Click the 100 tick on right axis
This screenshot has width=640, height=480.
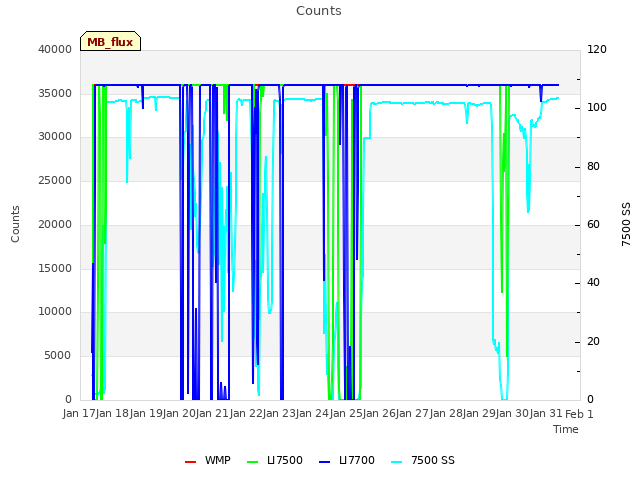click(597, 108)
